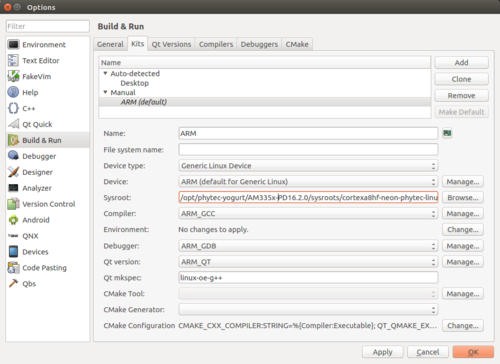Viewport: 500px width, 364px height.
Task: Open the Device combo box
Action: (308, 182)
